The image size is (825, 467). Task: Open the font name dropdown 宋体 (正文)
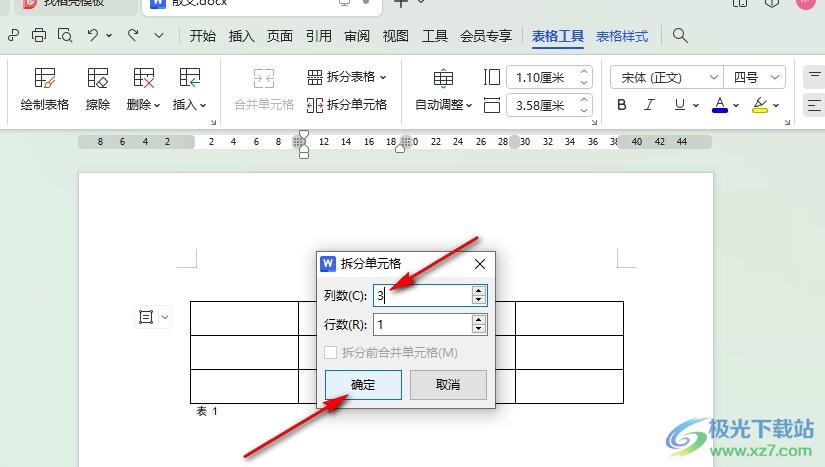[666, 77]
